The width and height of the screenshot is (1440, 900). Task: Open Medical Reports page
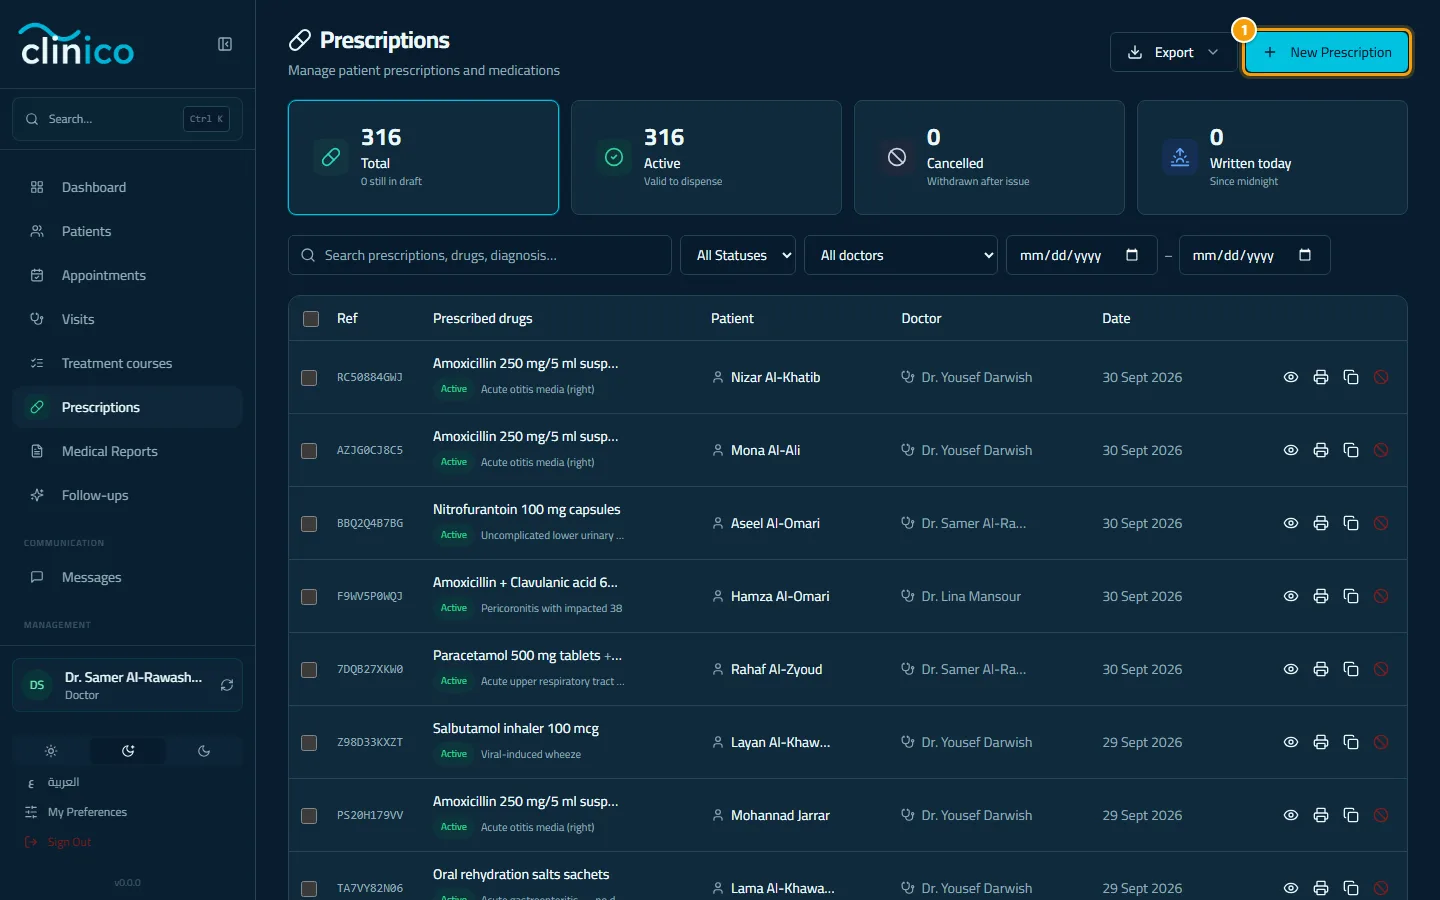(127, 451)
